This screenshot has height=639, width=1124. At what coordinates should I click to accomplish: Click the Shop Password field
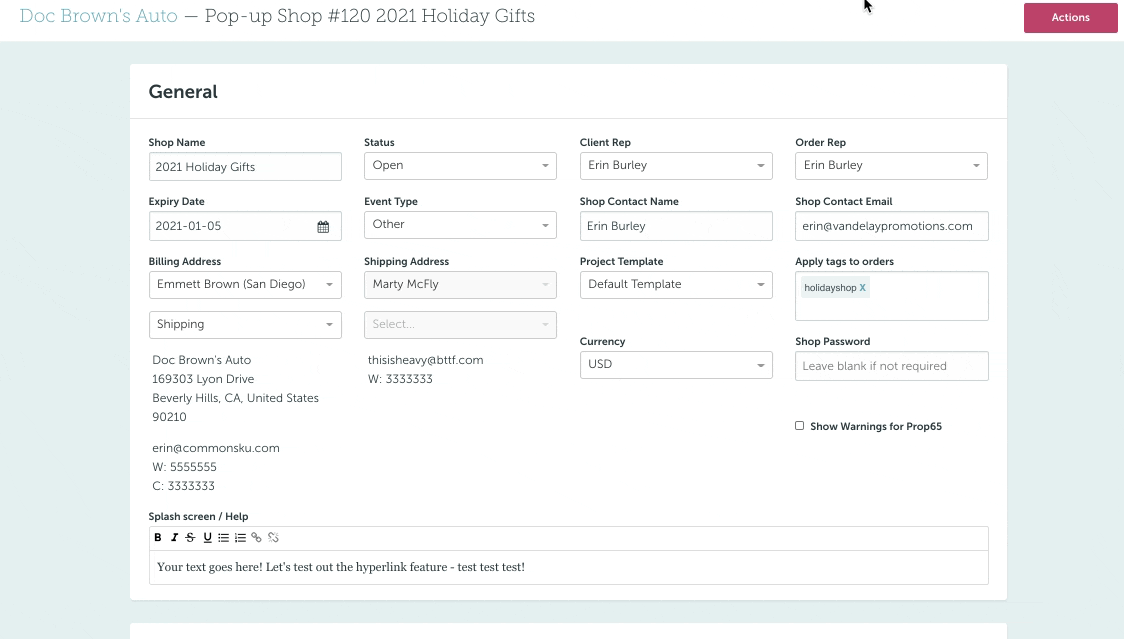(891, 366)
